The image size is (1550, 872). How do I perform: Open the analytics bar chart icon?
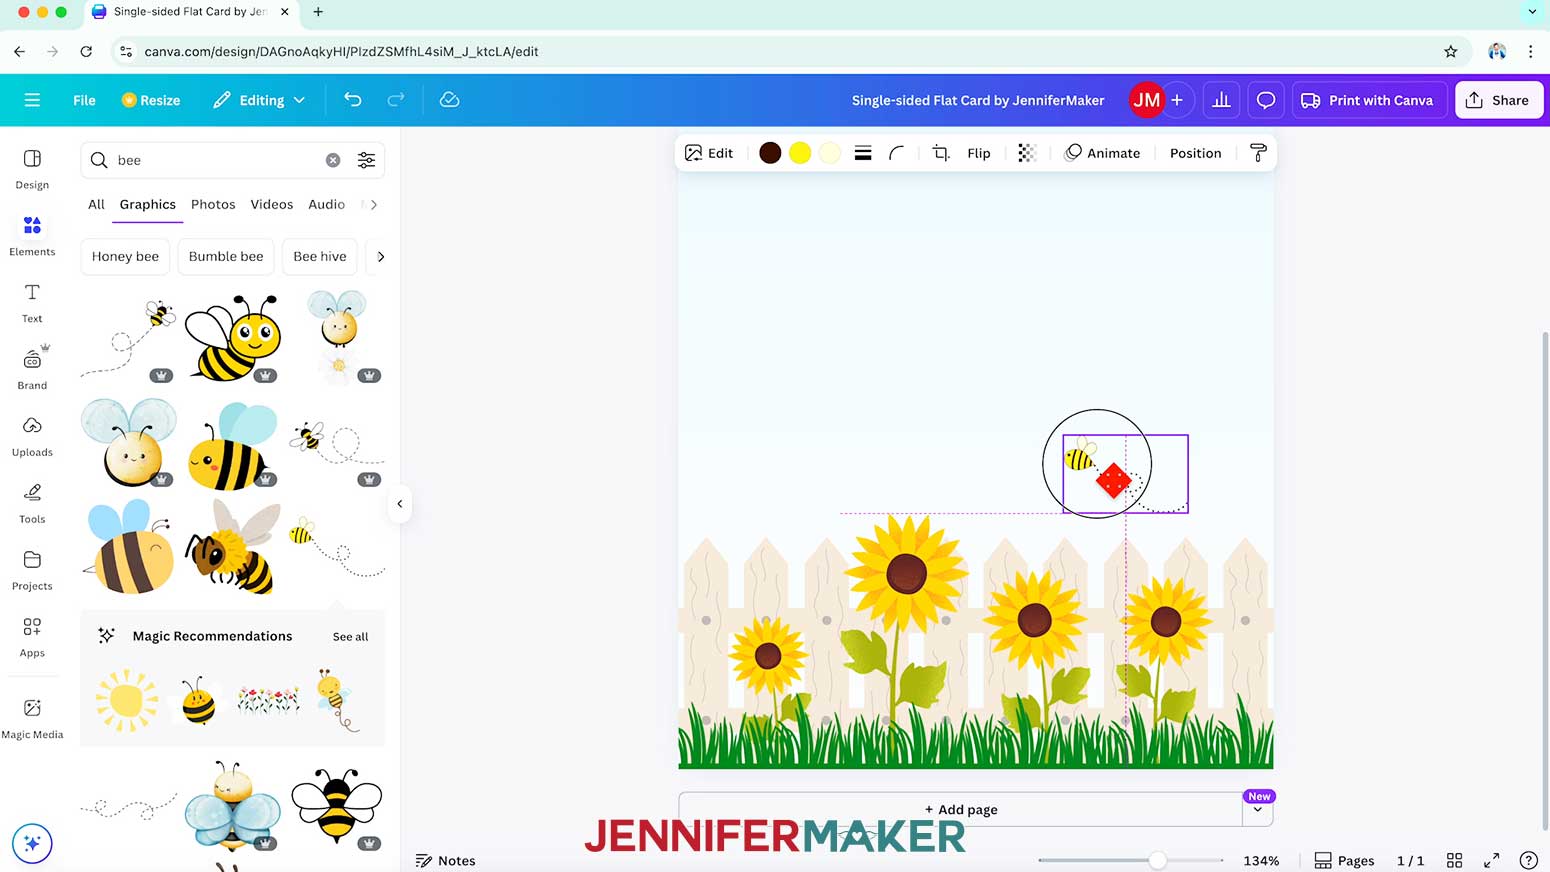(x=1221, y=100)
